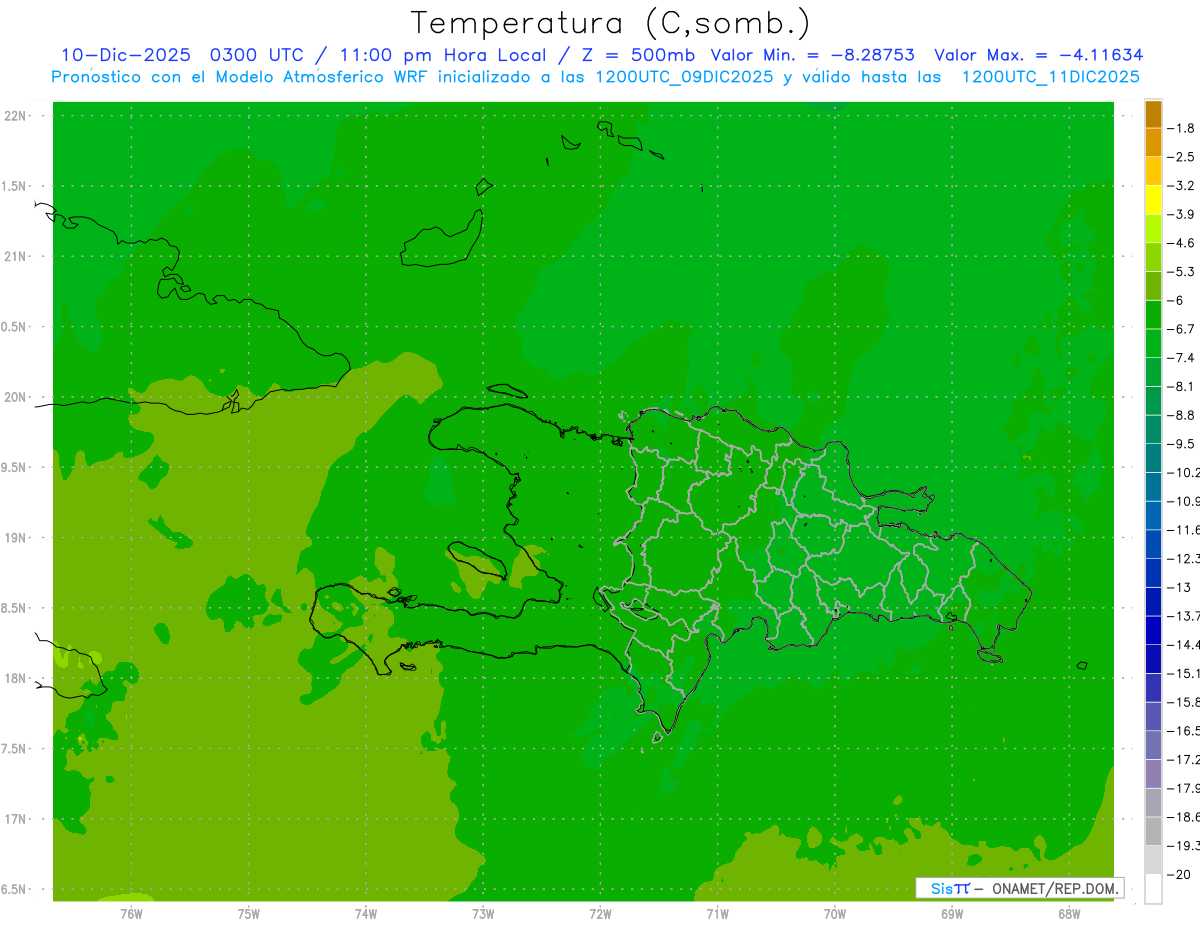This screenshot has width=1200, height=927.
Task: Click the "69W" longitude label
Action: [952, 913]
